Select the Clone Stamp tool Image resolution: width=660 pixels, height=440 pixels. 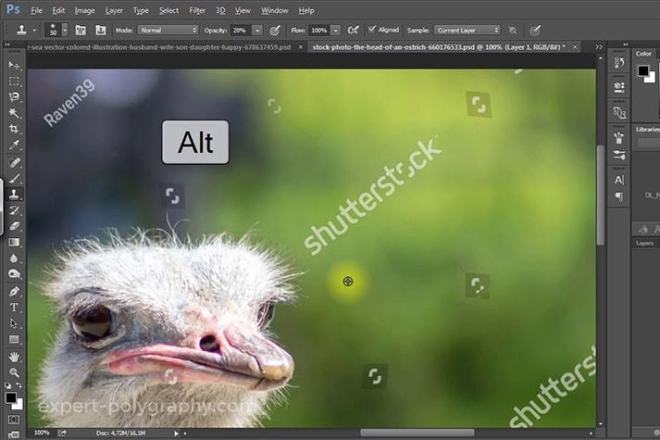coord(14,194)
